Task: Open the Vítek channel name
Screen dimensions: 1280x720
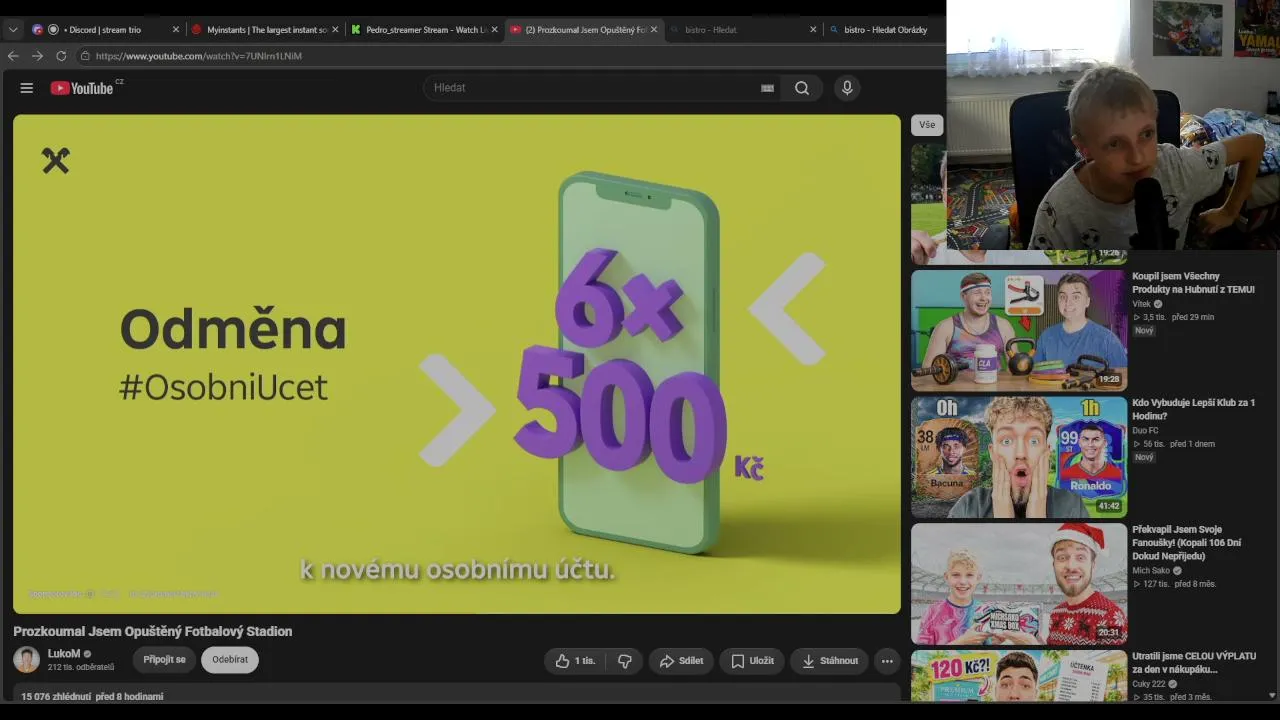Action: (1141, 304)
